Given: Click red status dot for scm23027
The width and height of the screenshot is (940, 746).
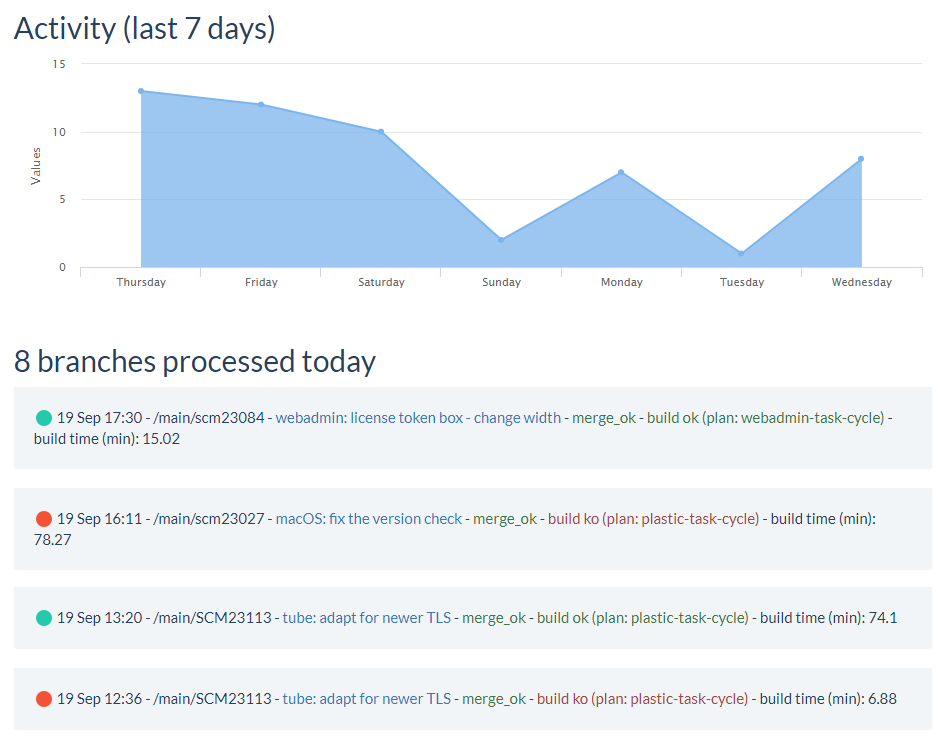Looking at the screenshot, I should 44,519.
